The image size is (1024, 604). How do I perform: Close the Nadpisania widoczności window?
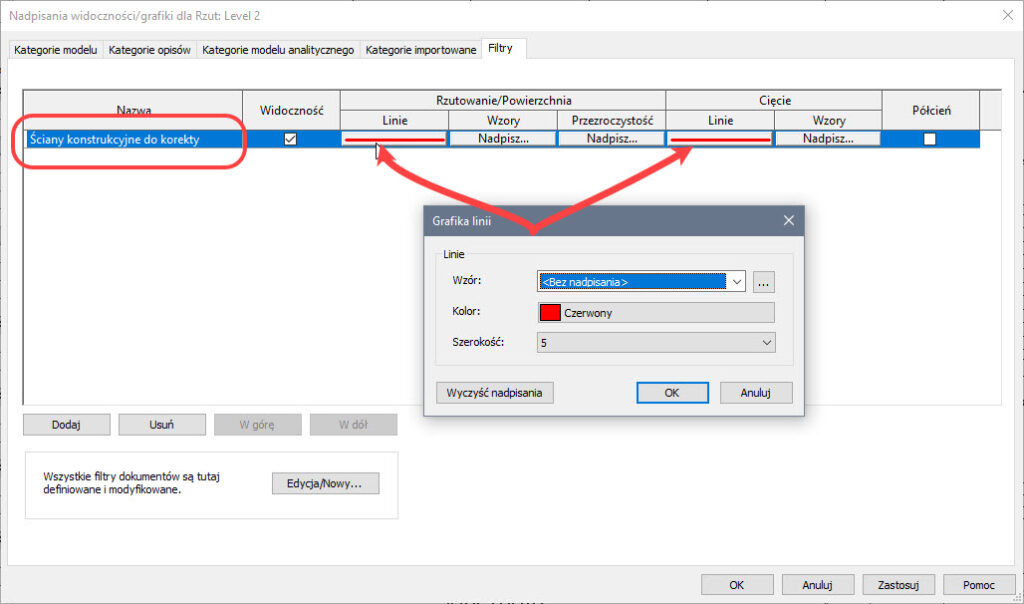[x=1006, y=15]
